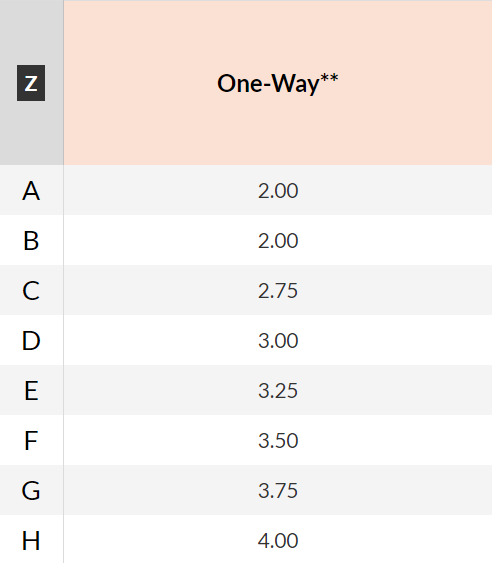Image resolution: width=492 pixels, height=563 pixels.
Task: Click the 3.75 one-way fare
Action: 278,490
